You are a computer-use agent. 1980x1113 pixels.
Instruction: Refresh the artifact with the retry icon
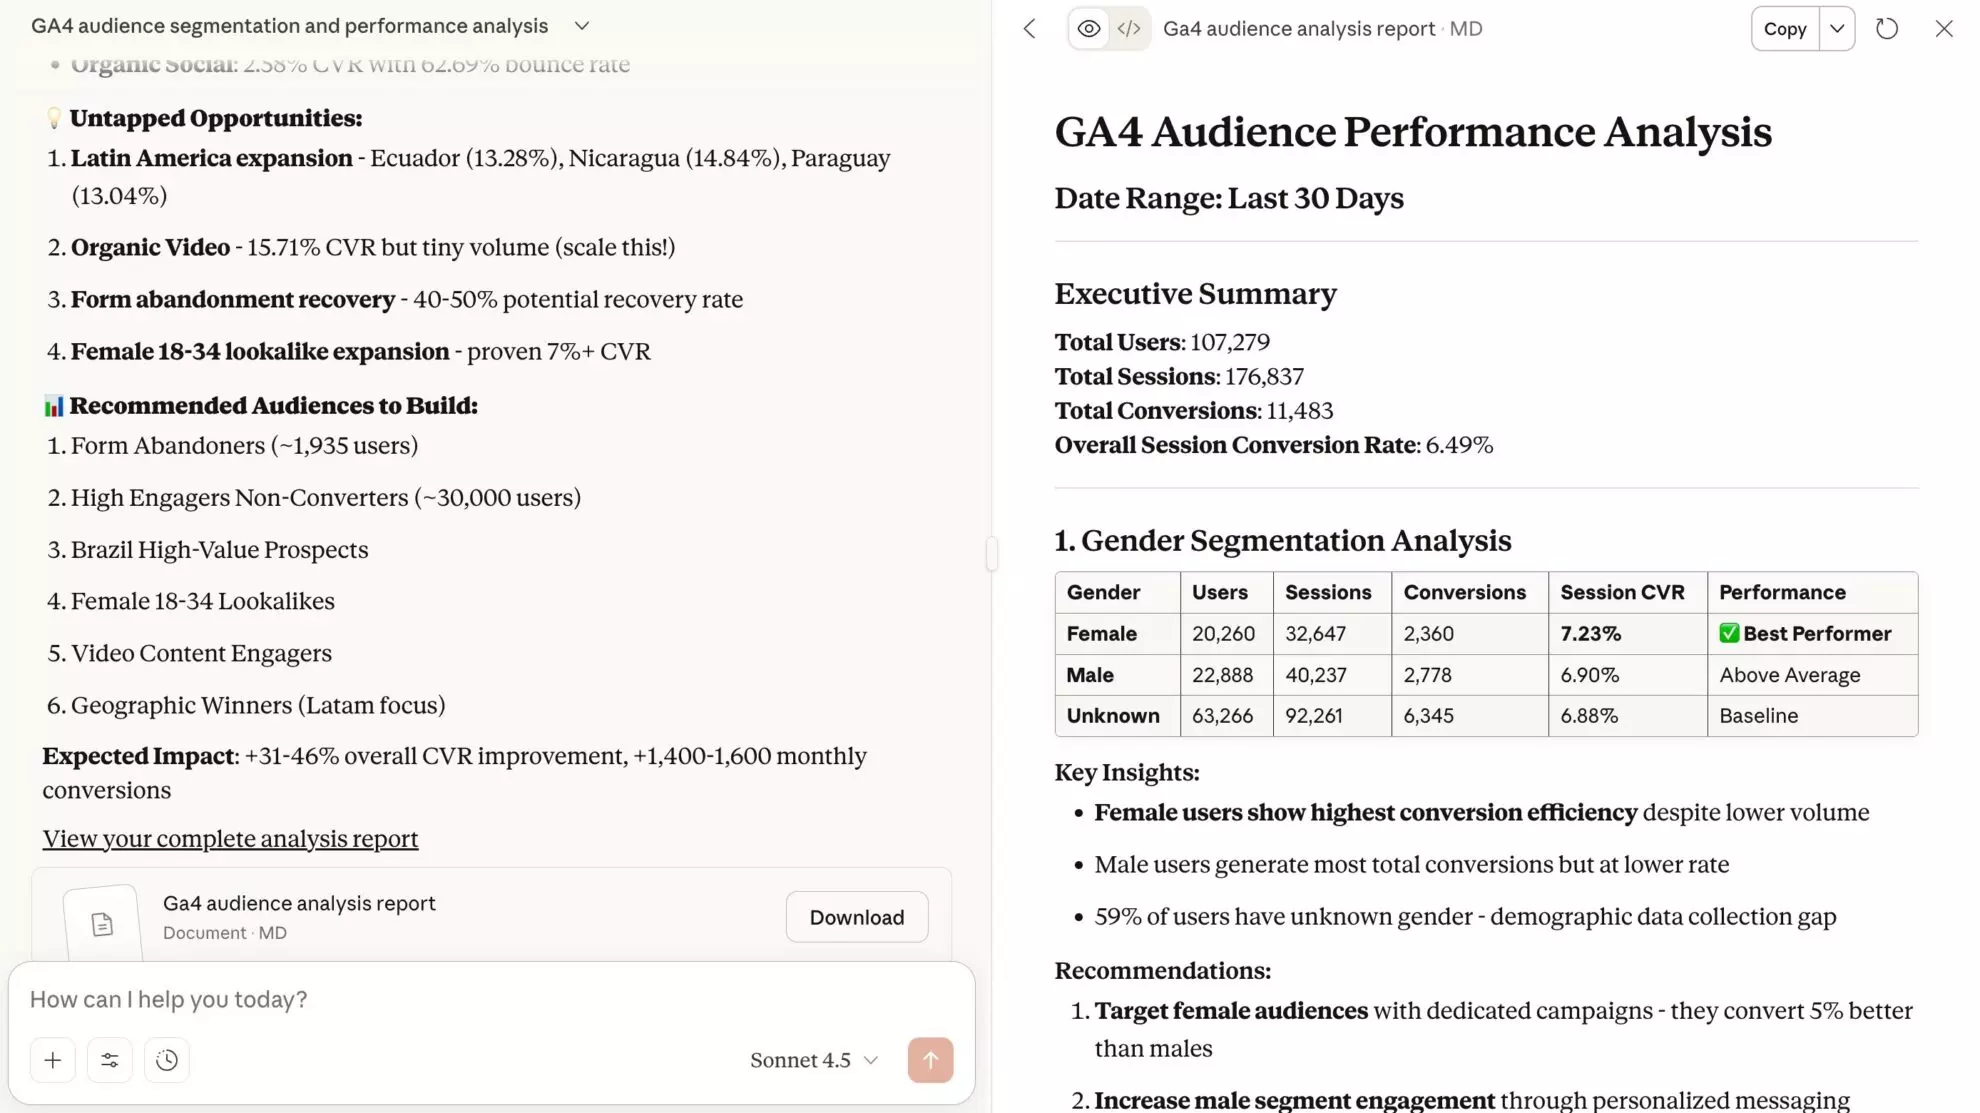pyautogui.click(x=1887, y=28)
